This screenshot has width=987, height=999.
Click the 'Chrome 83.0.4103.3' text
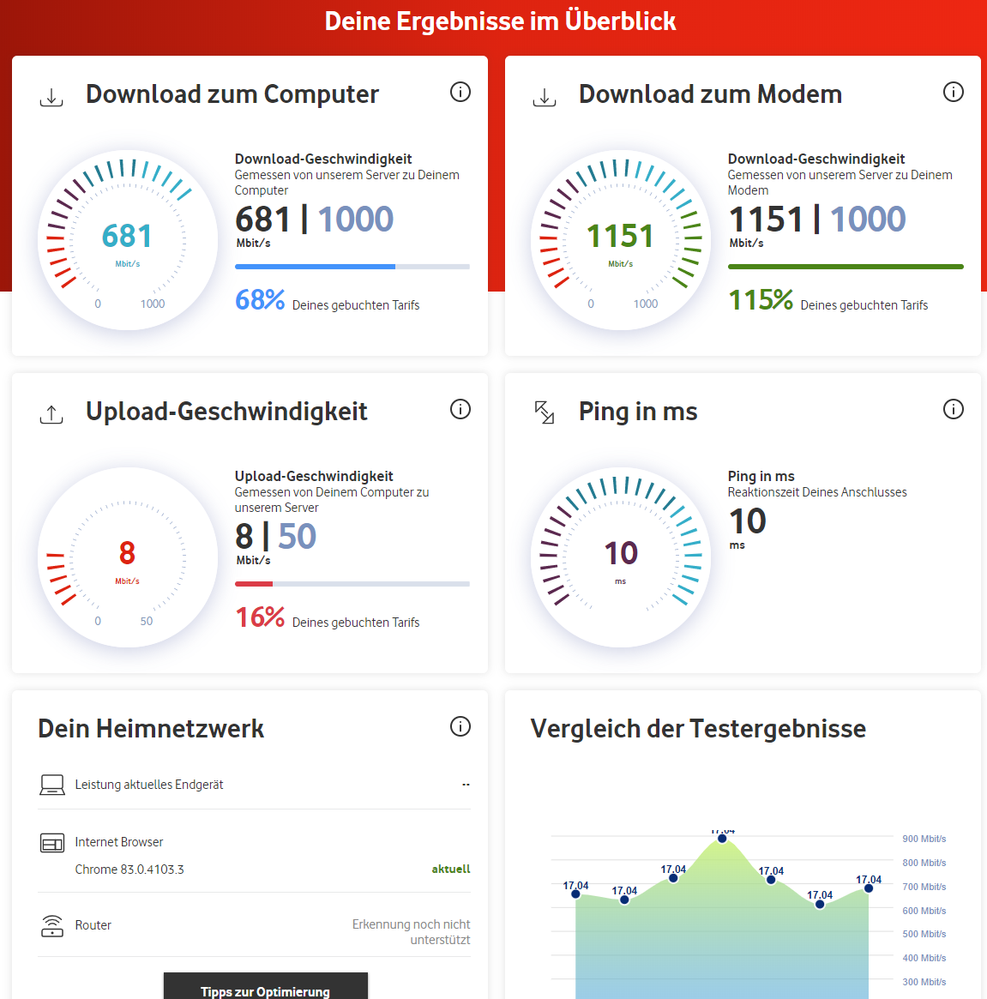[129, 870]
